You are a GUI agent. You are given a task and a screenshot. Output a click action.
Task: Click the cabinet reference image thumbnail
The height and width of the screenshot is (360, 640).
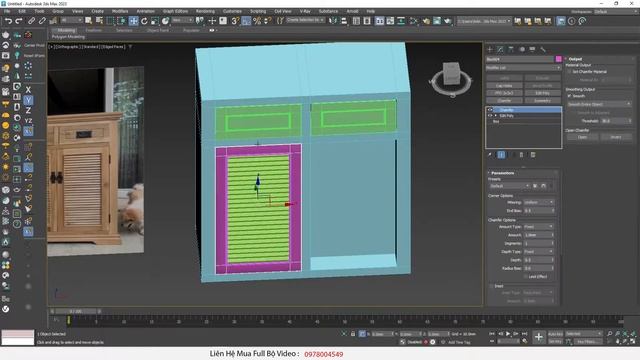point(96,161)
